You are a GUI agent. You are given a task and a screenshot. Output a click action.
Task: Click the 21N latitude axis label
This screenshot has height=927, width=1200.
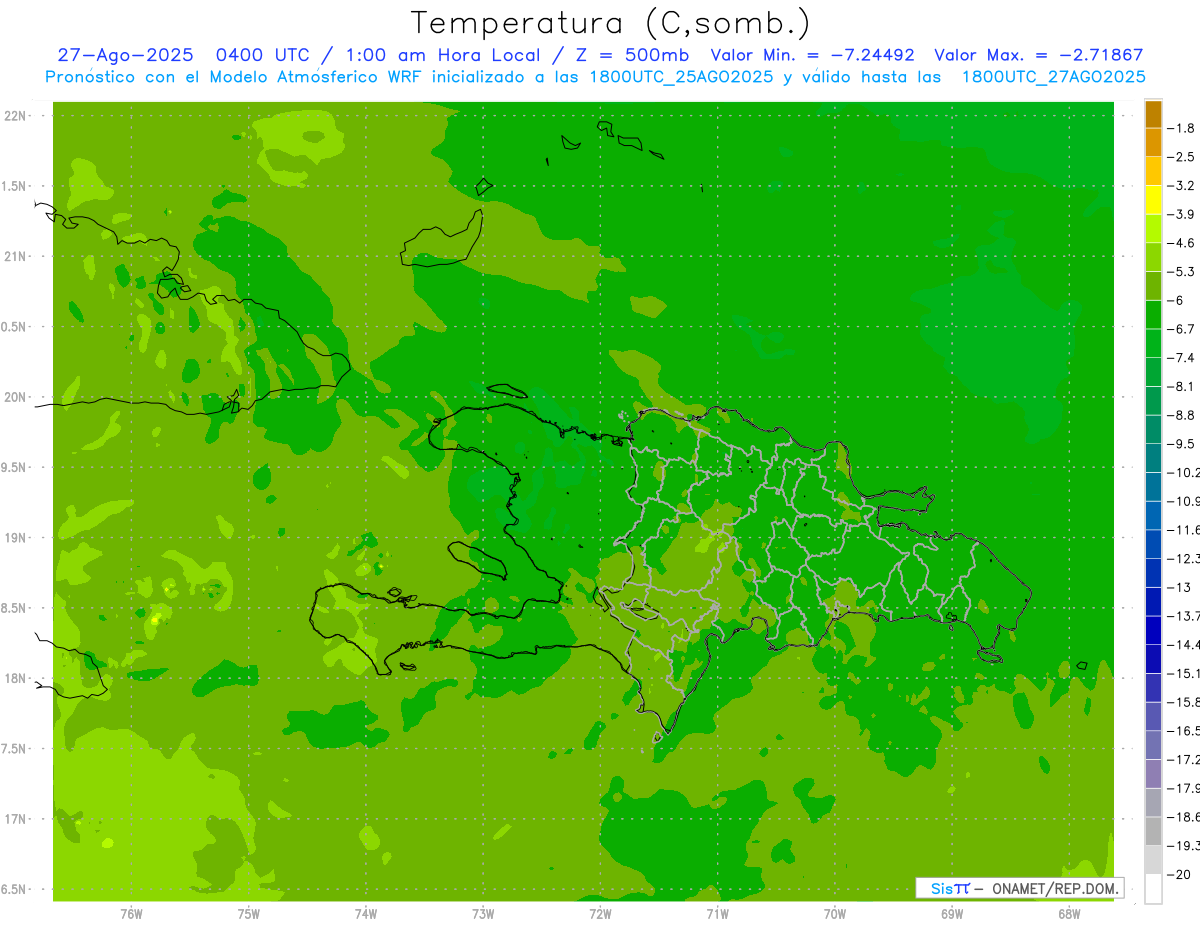point(14,257)
